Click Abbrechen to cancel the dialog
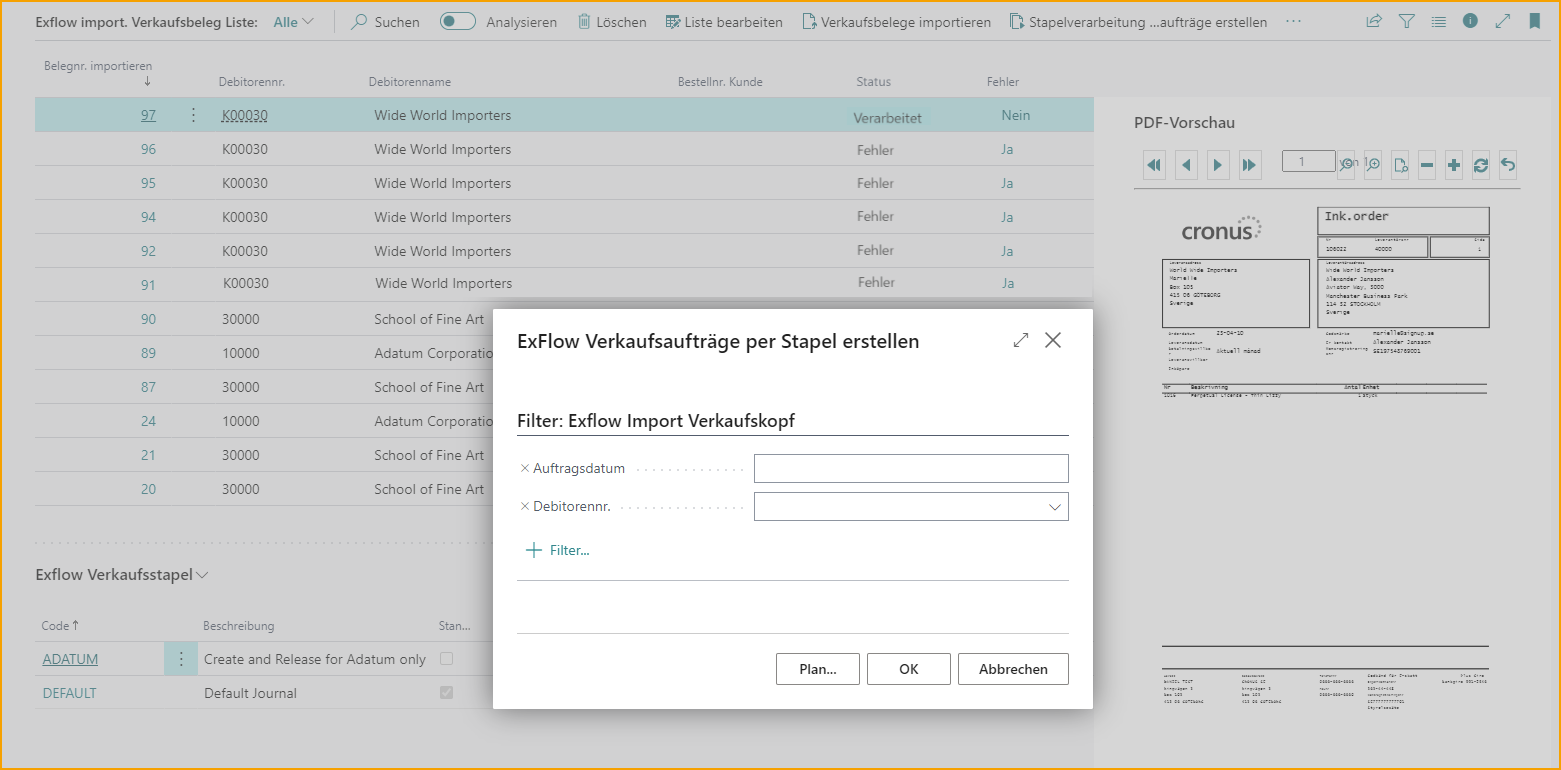This screenshot has width=1561, height=770. (1012, 669)
